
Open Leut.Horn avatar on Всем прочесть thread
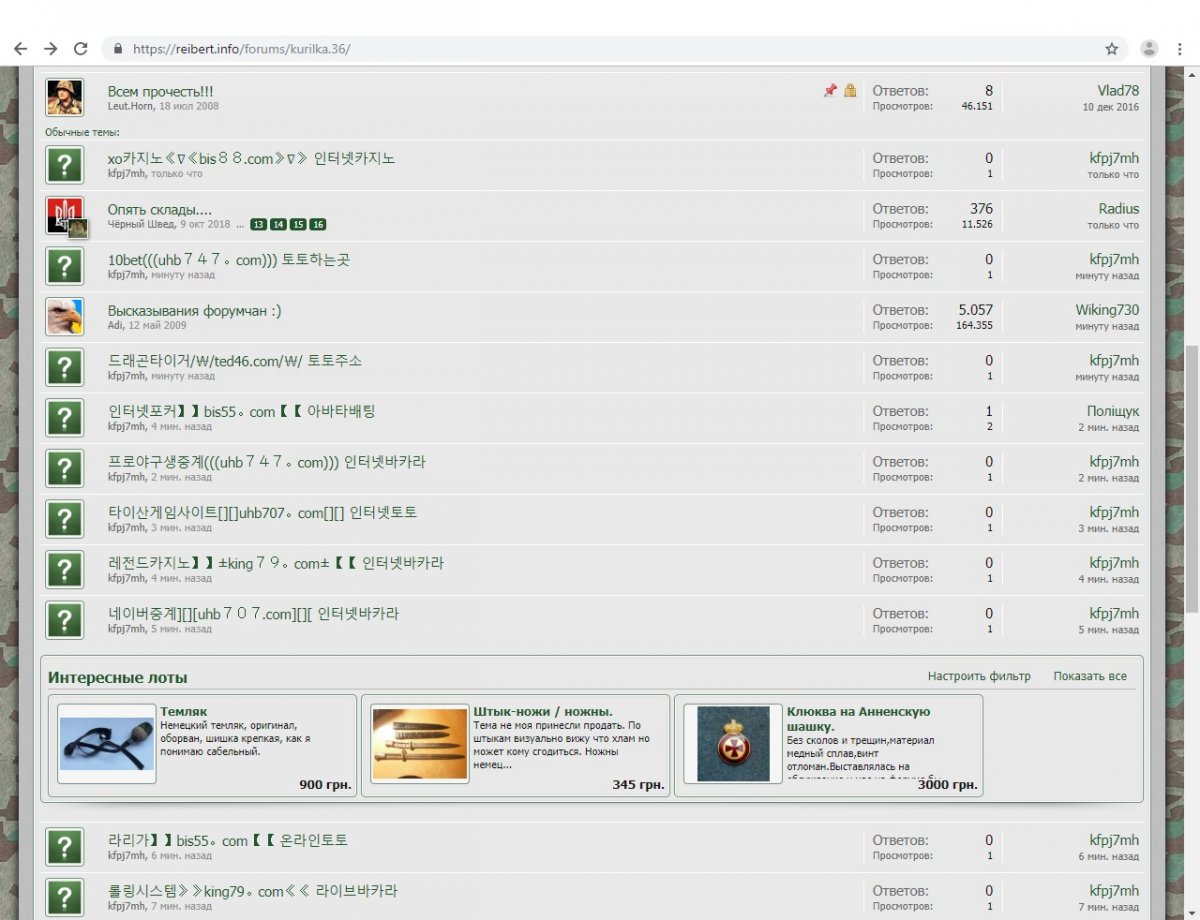(x=65, y=98)
